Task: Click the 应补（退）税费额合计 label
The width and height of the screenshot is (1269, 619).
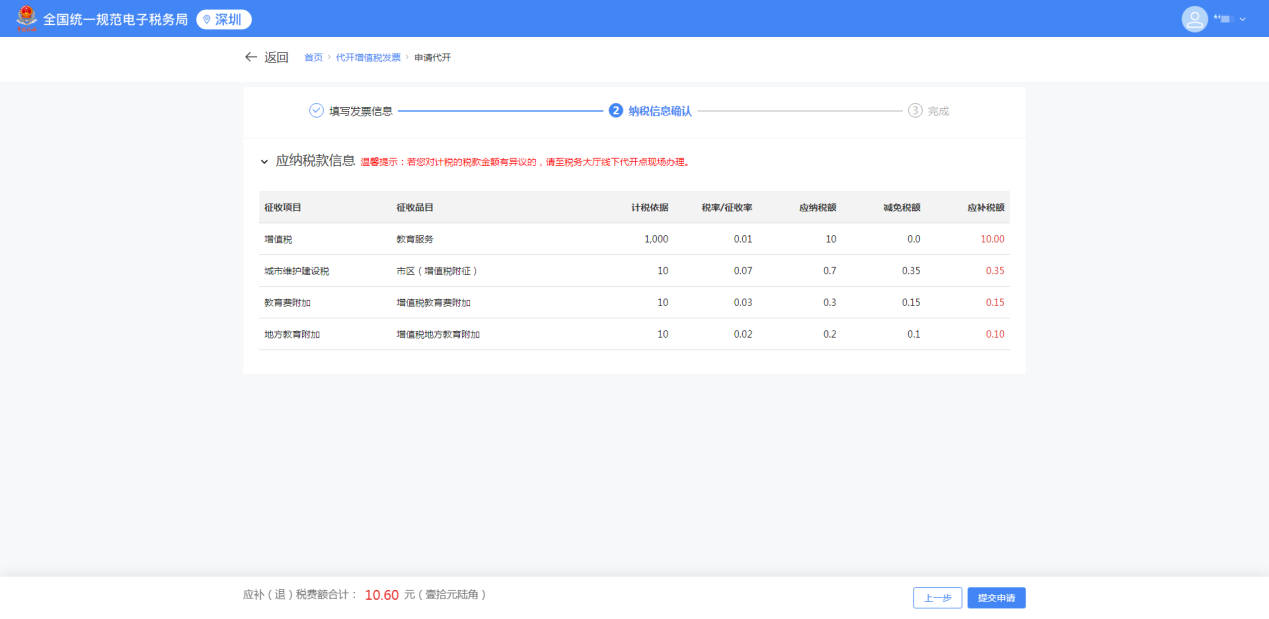Action: click(300, 594)
